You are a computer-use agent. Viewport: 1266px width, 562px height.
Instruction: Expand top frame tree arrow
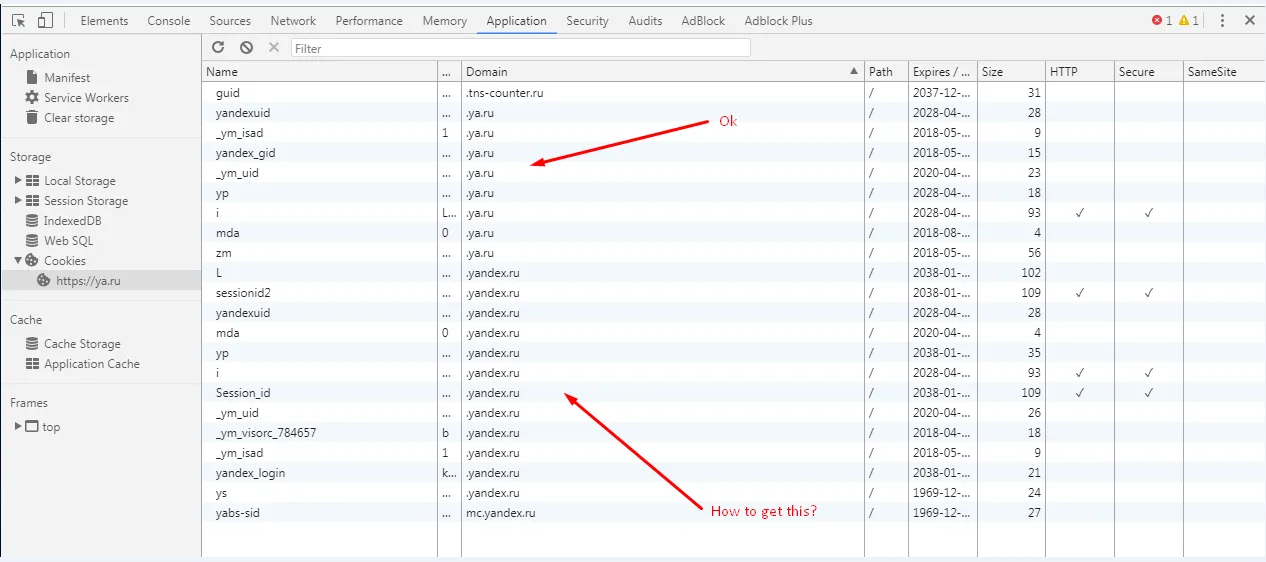[18, 426]
